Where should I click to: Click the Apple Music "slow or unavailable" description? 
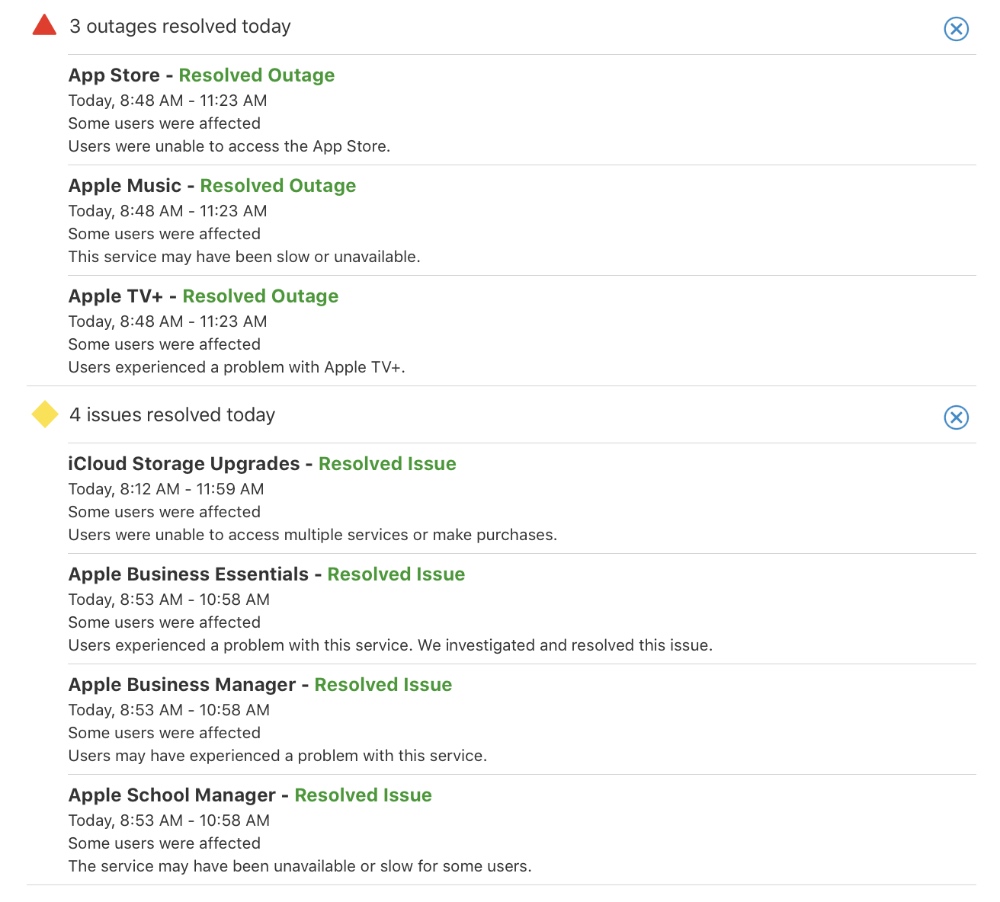tap(244, 257)
